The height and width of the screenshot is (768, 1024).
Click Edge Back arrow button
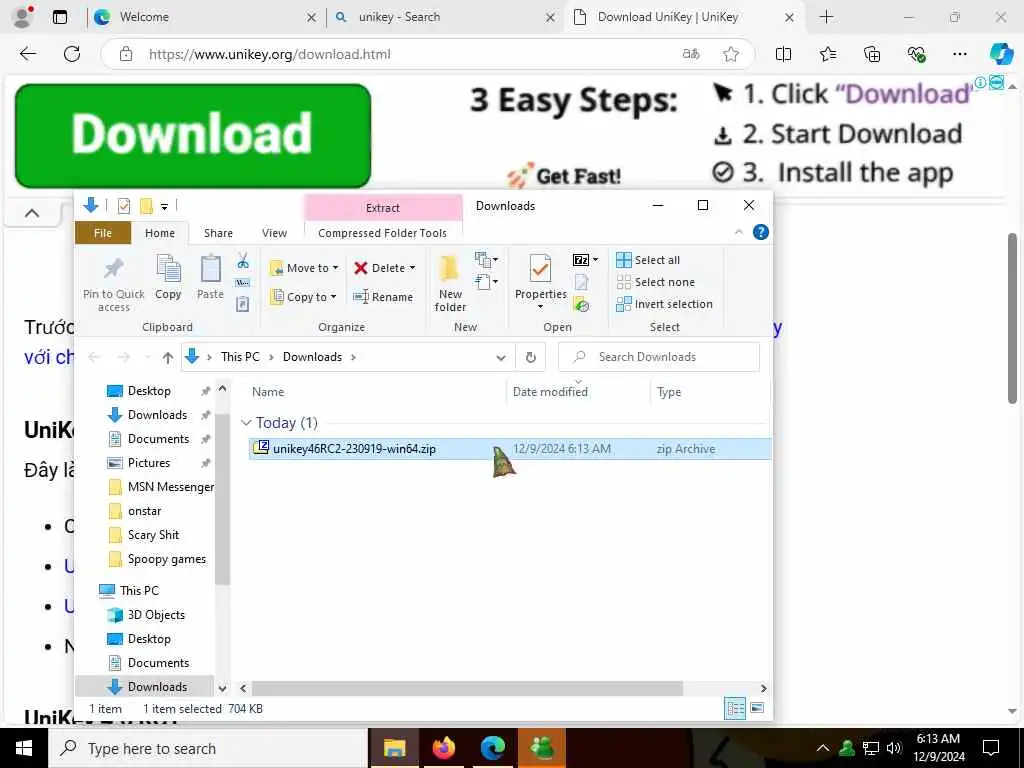pyautogui.click(x=28, y=54)
